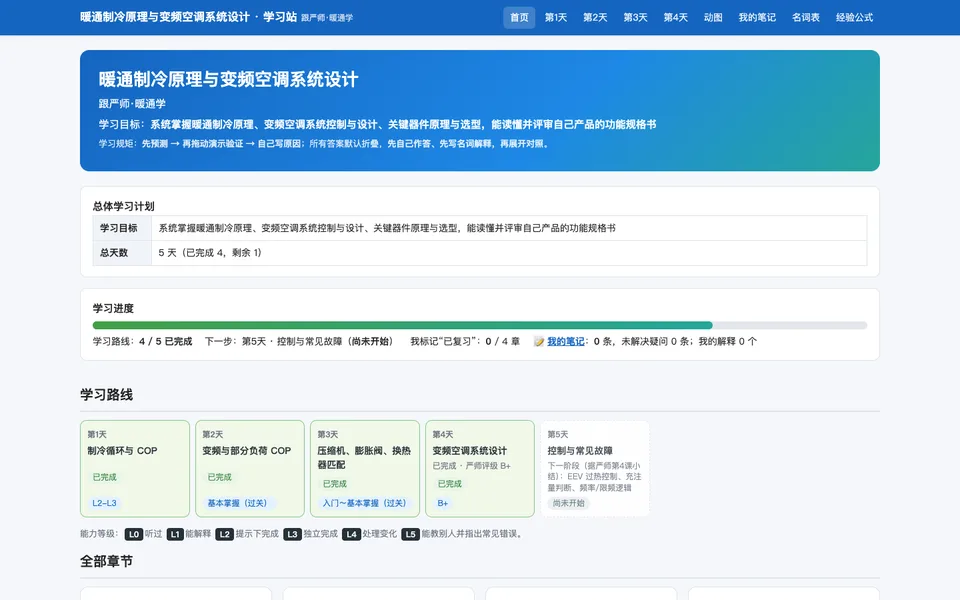The image size is (960, 600).
Task: Click the 基本掌握（过关） badge on day 2 card
Action: pos(237,503)
